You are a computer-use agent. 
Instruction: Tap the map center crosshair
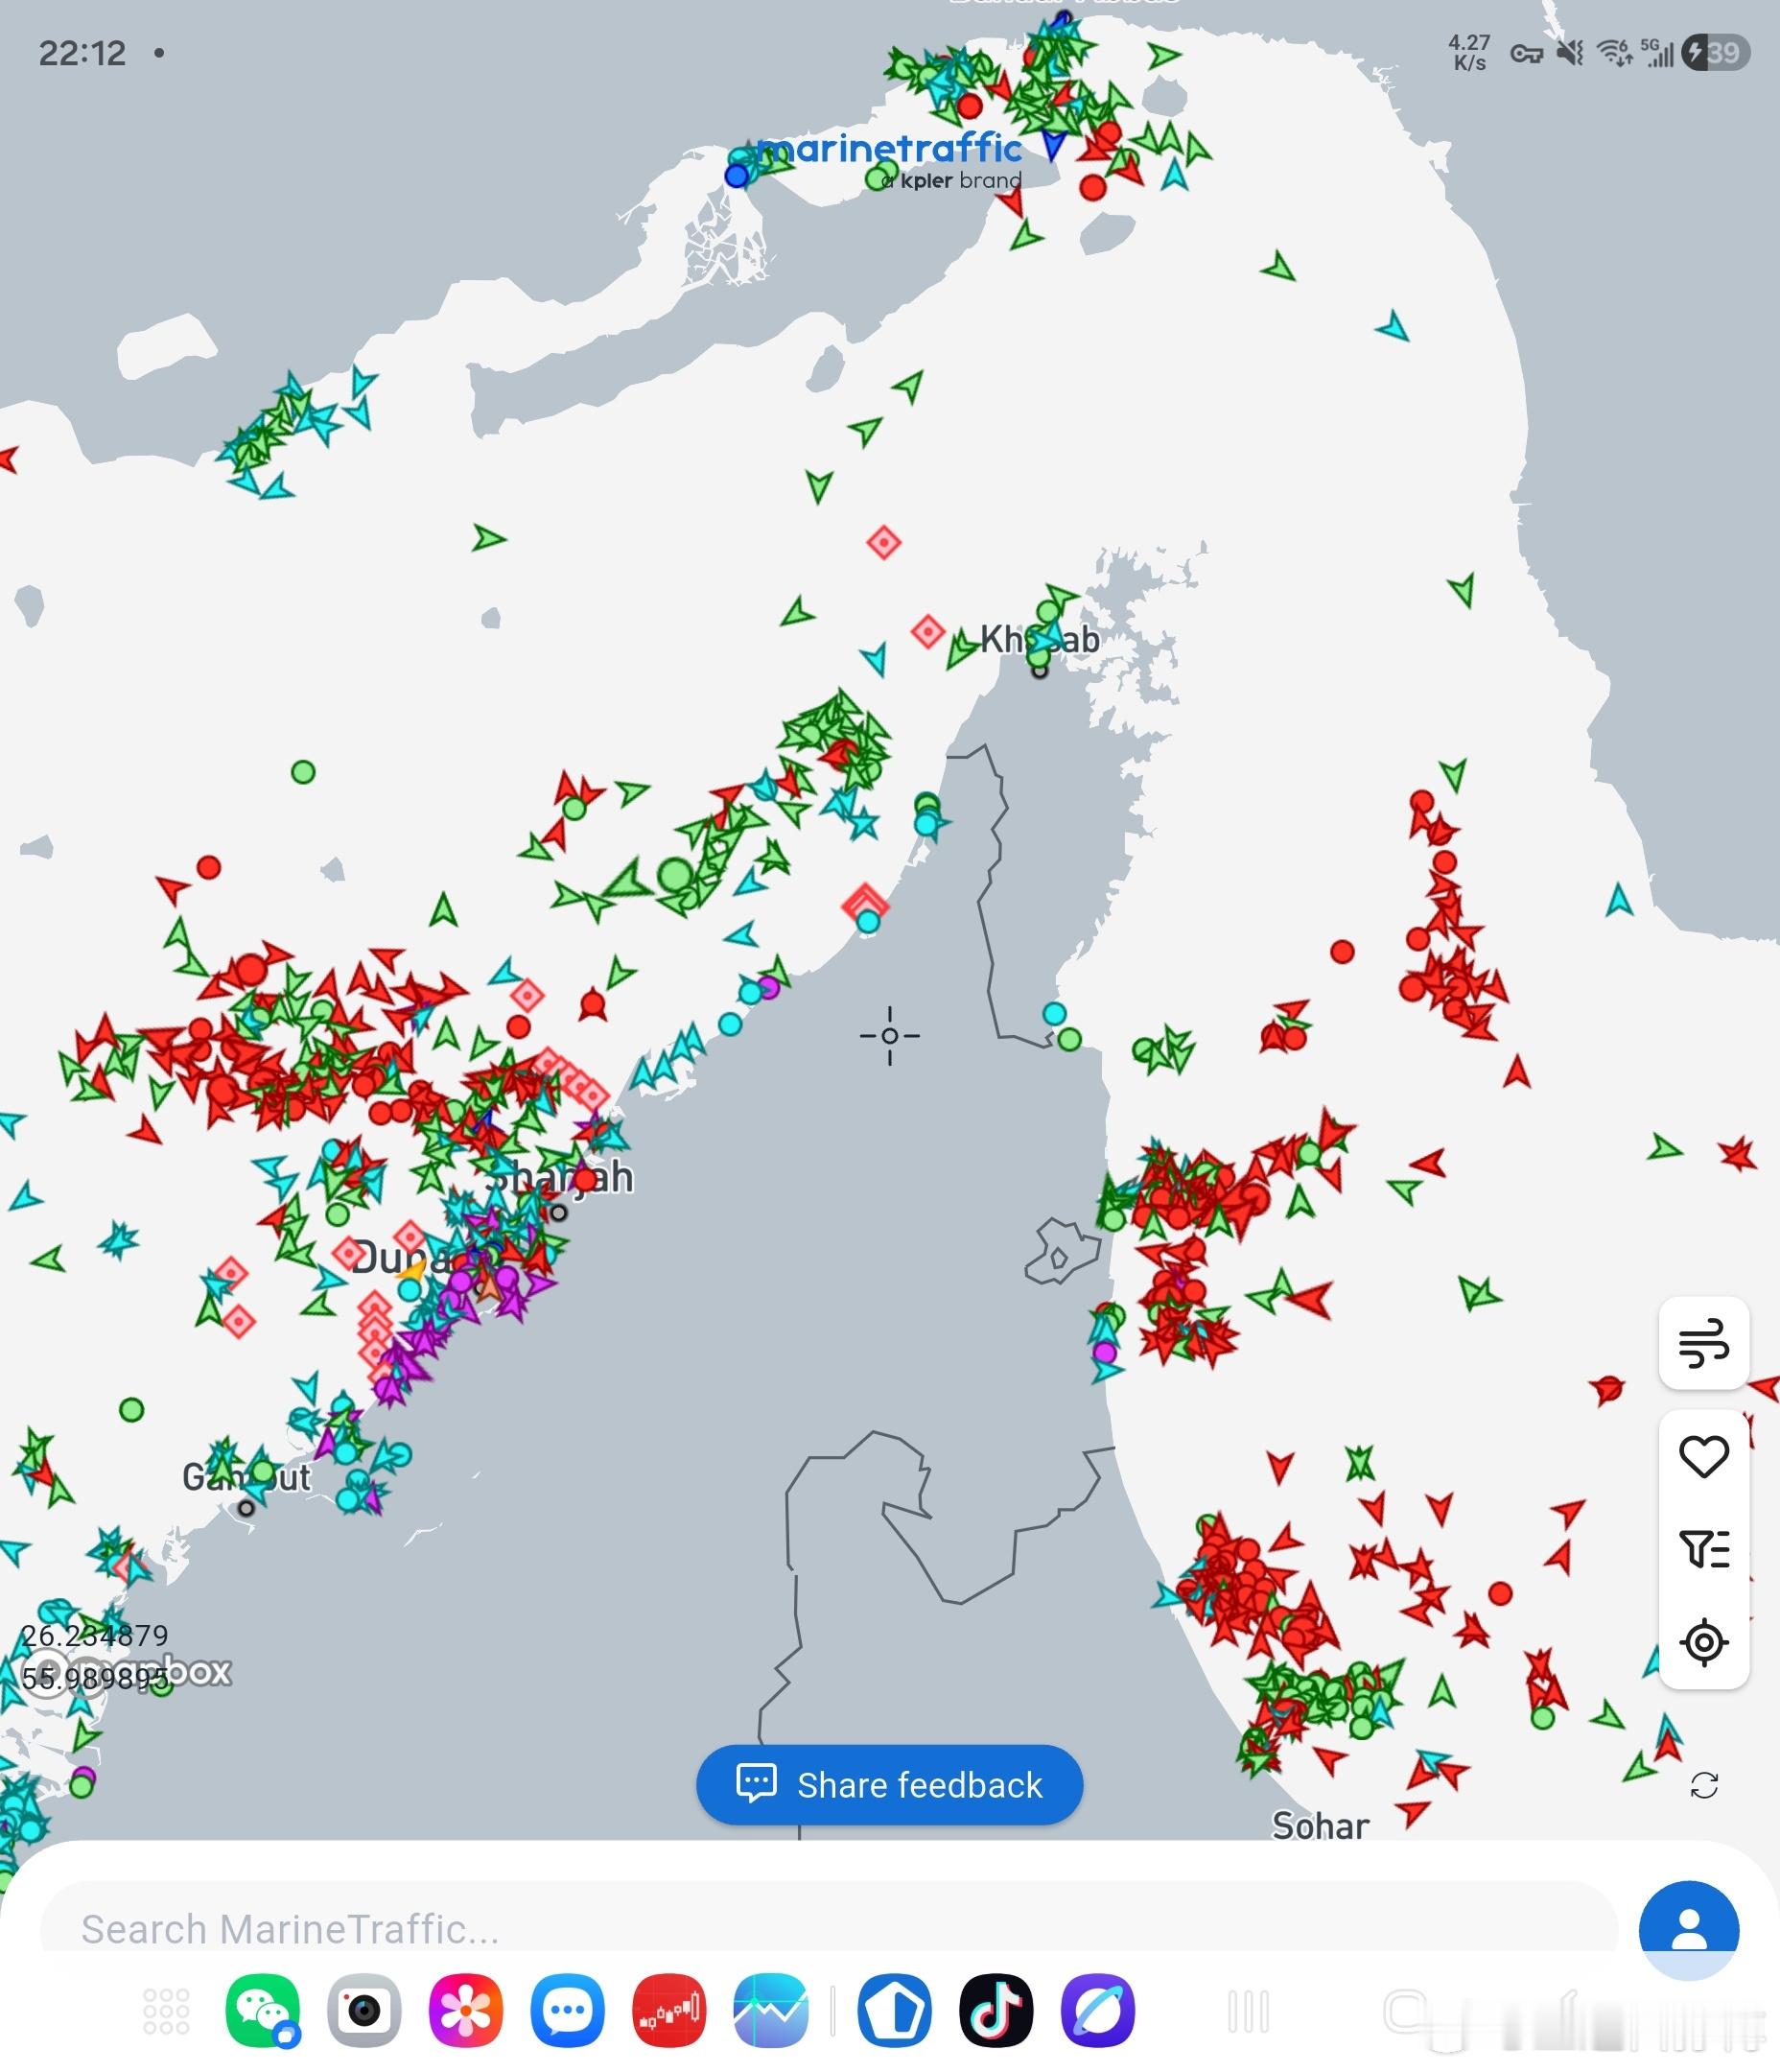(889, 1035)
